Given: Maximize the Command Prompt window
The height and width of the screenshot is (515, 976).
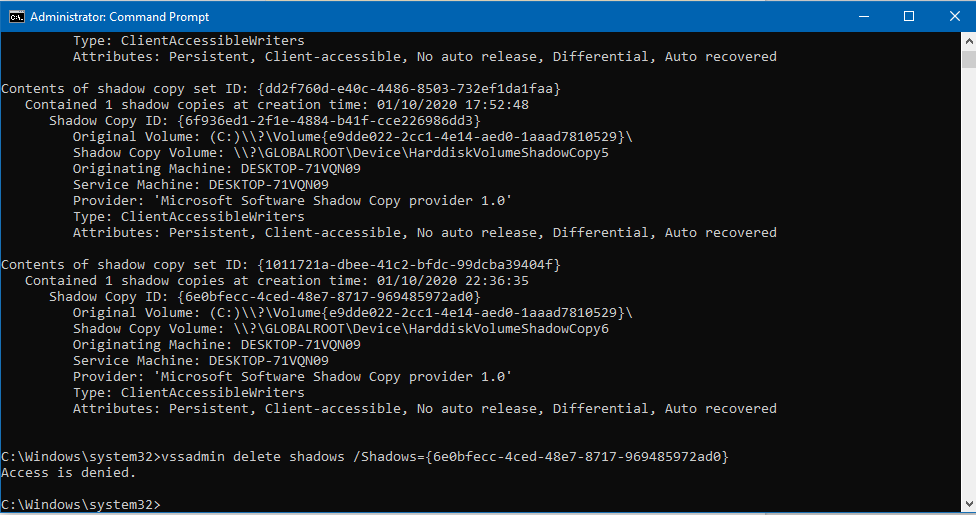Looking at the screenshot, I should point(909,17).
